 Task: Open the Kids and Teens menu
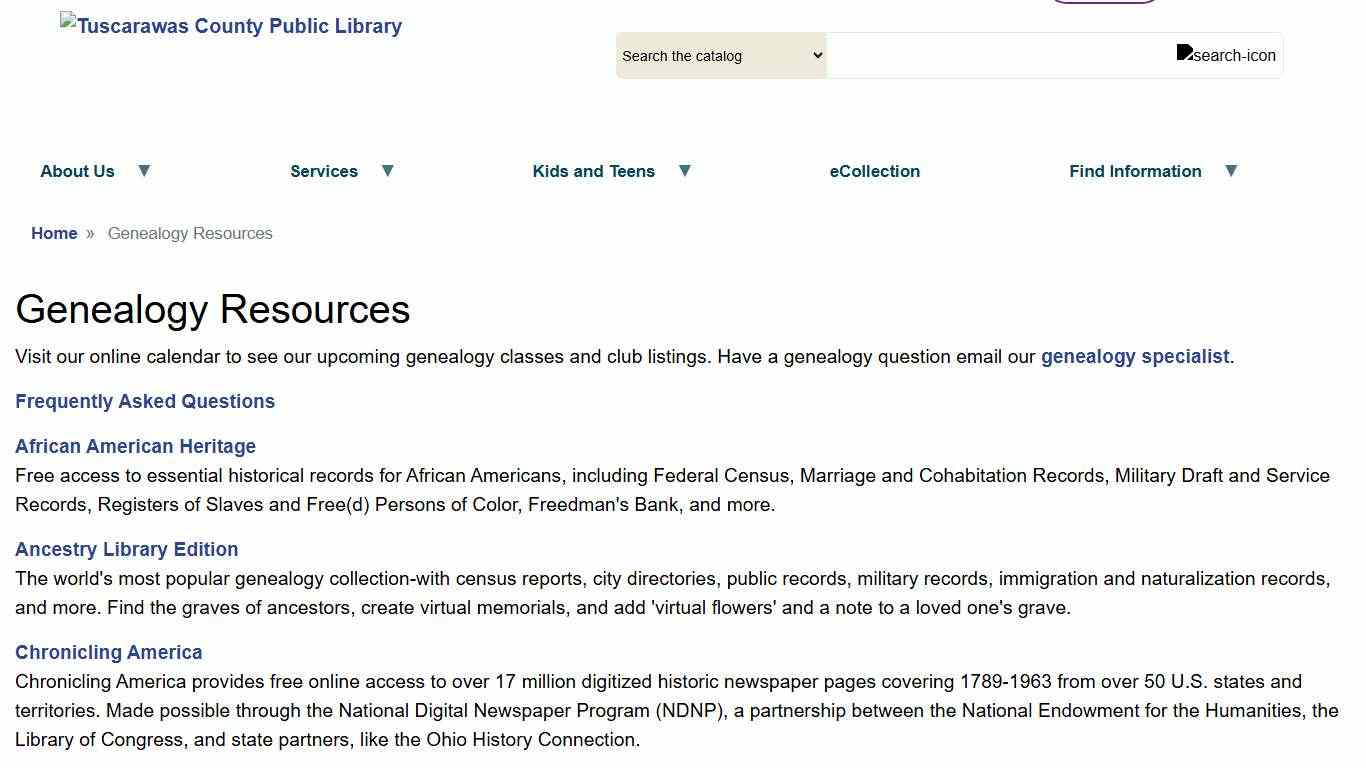point(593,171)
